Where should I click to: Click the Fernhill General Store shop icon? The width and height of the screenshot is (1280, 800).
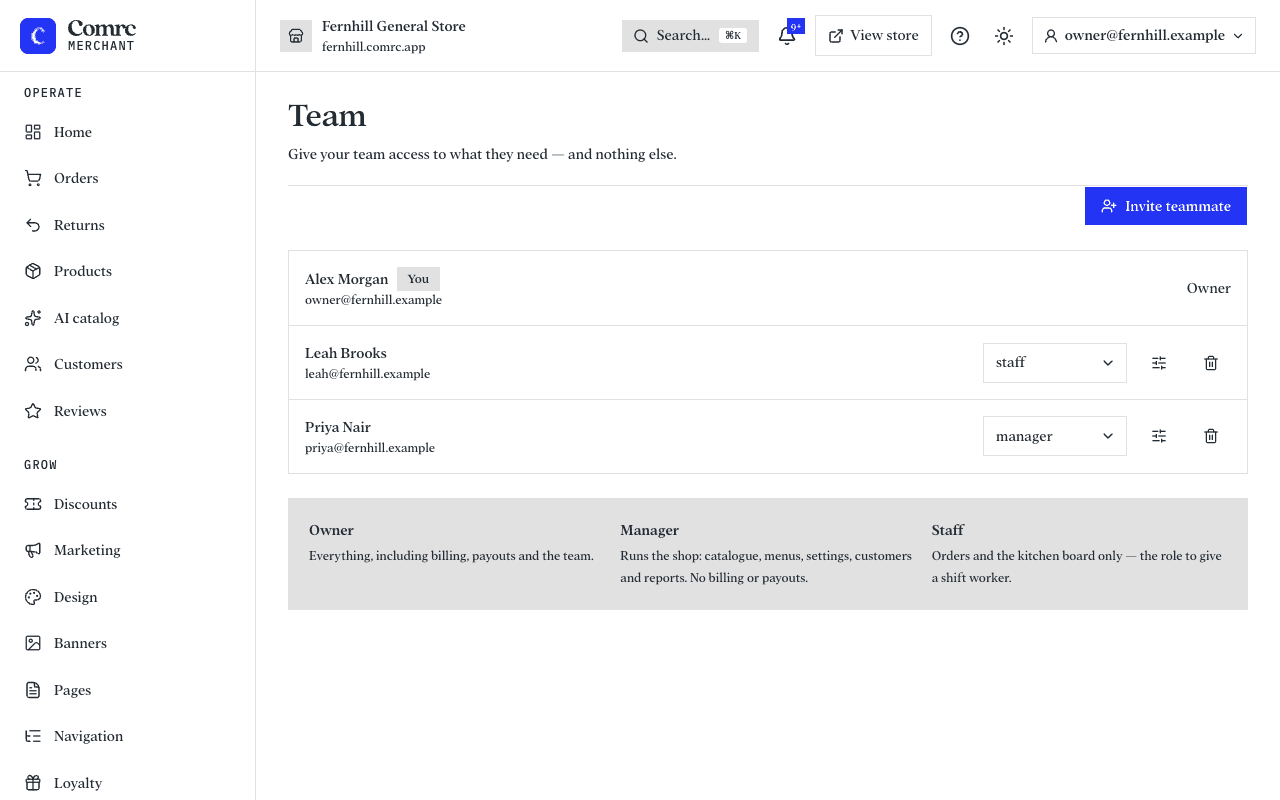pos(296,36)
